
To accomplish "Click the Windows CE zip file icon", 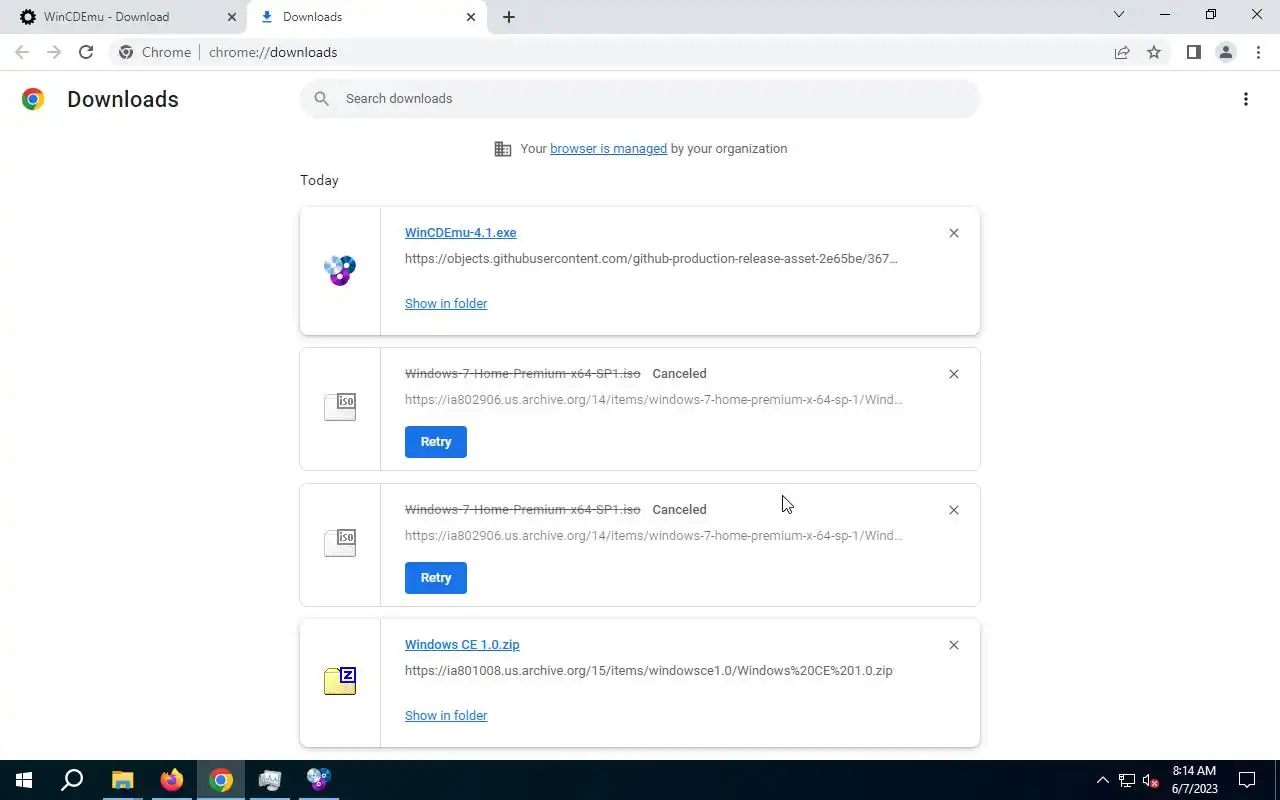I will (340, 681).
